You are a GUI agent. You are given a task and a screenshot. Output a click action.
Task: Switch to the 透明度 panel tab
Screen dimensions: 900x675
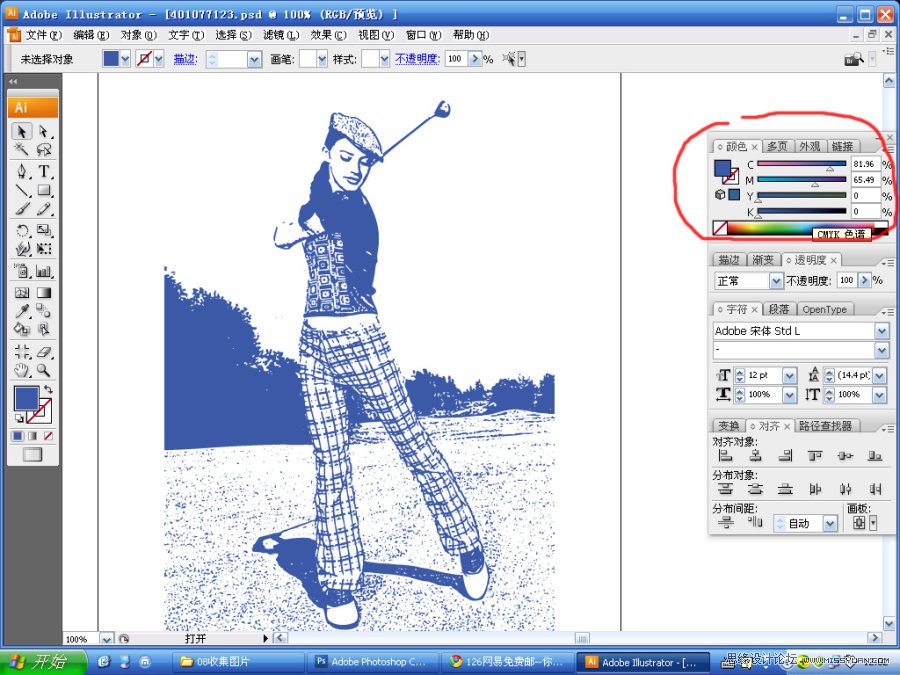pyautogui.click(x=808, y=259)
